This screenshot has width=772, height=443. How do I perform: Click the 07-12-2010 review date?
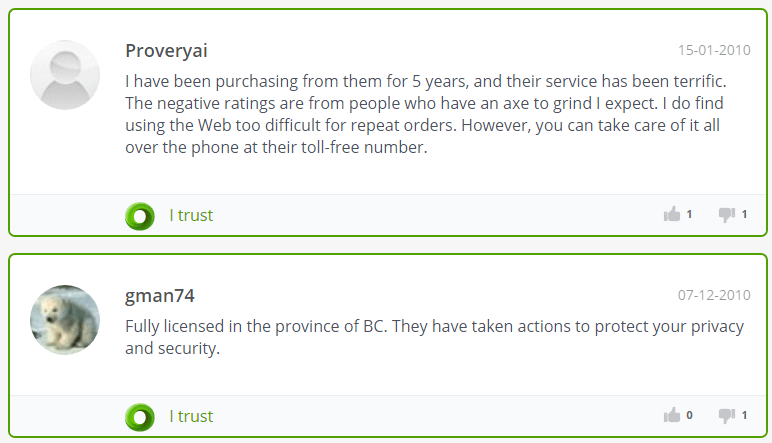click(714, 295)
